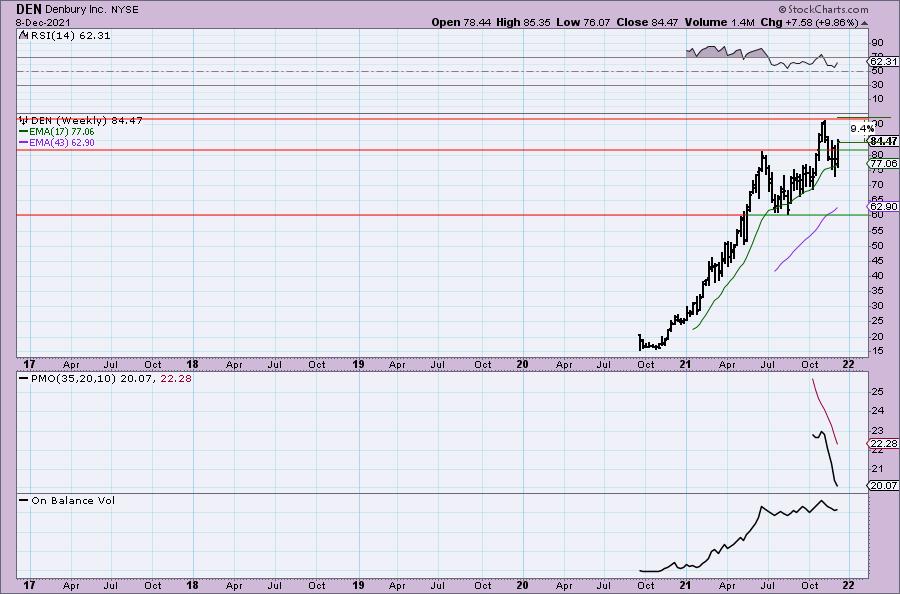Screen dimensions: 900x594
Task: Click the 62.31 RSI value tag on right axis
Action: tap(883, 61)
